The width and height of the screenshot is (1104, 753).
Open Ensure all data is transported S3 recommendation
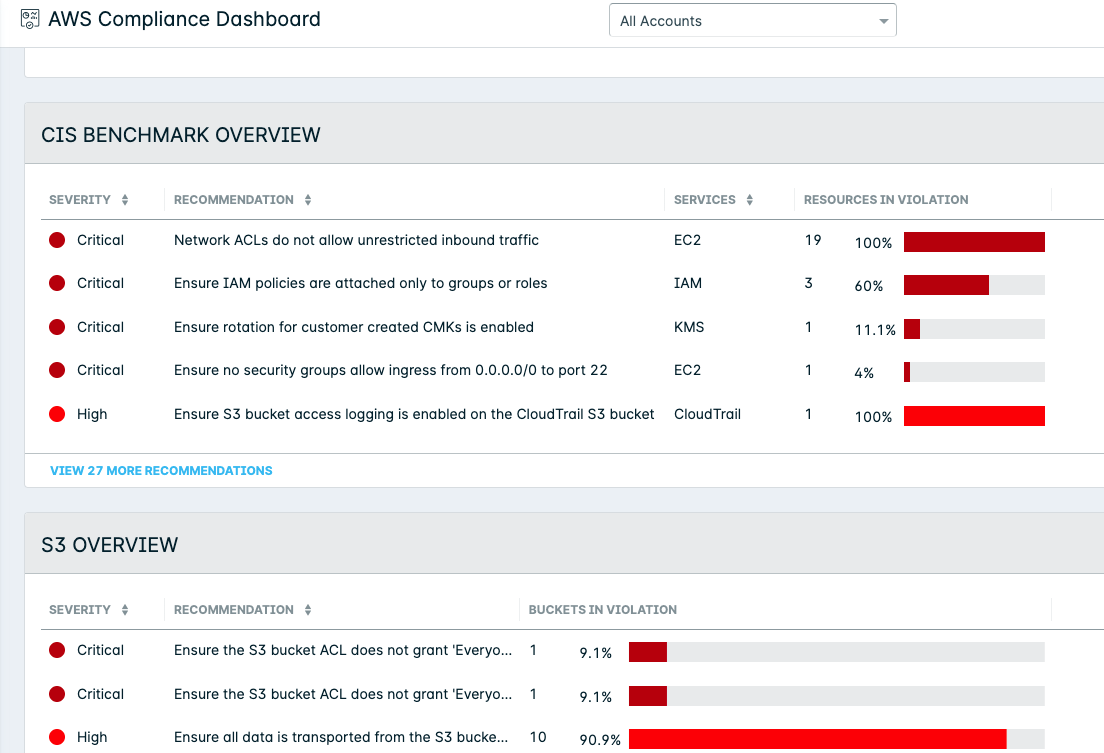tap(341, 737)
